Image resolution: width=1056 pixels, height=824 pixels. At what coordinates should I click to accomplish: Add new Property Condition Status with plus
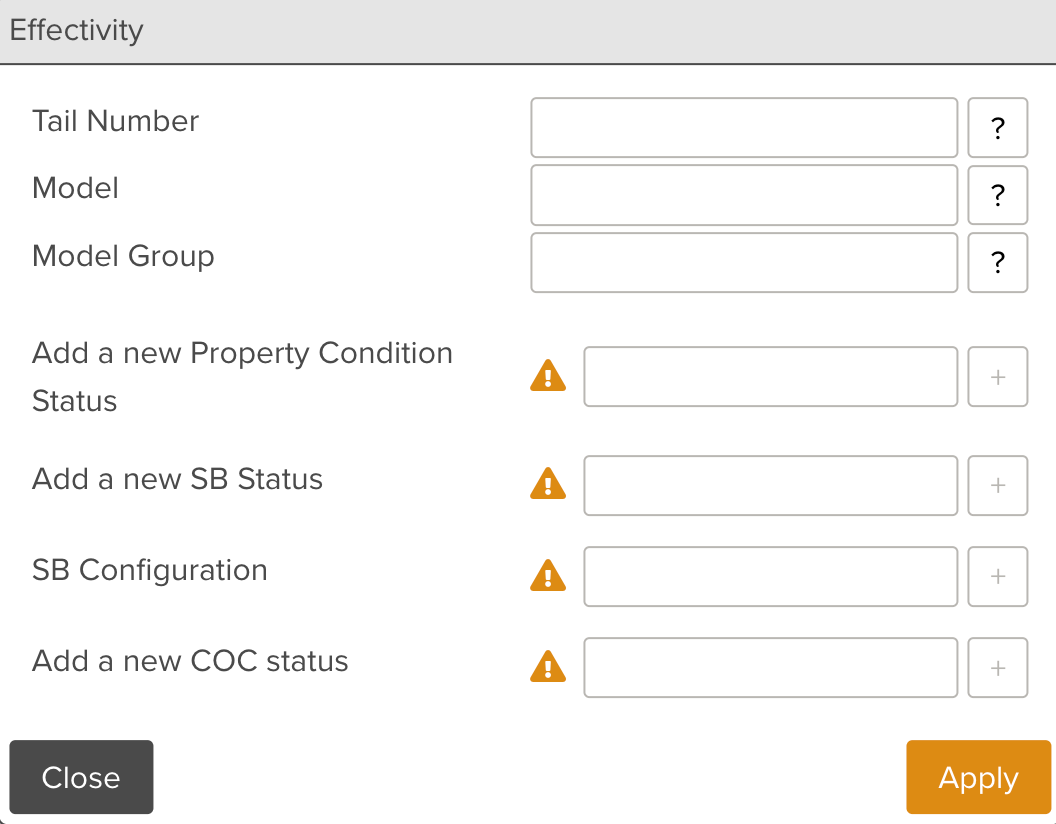(x=997, y=377)
